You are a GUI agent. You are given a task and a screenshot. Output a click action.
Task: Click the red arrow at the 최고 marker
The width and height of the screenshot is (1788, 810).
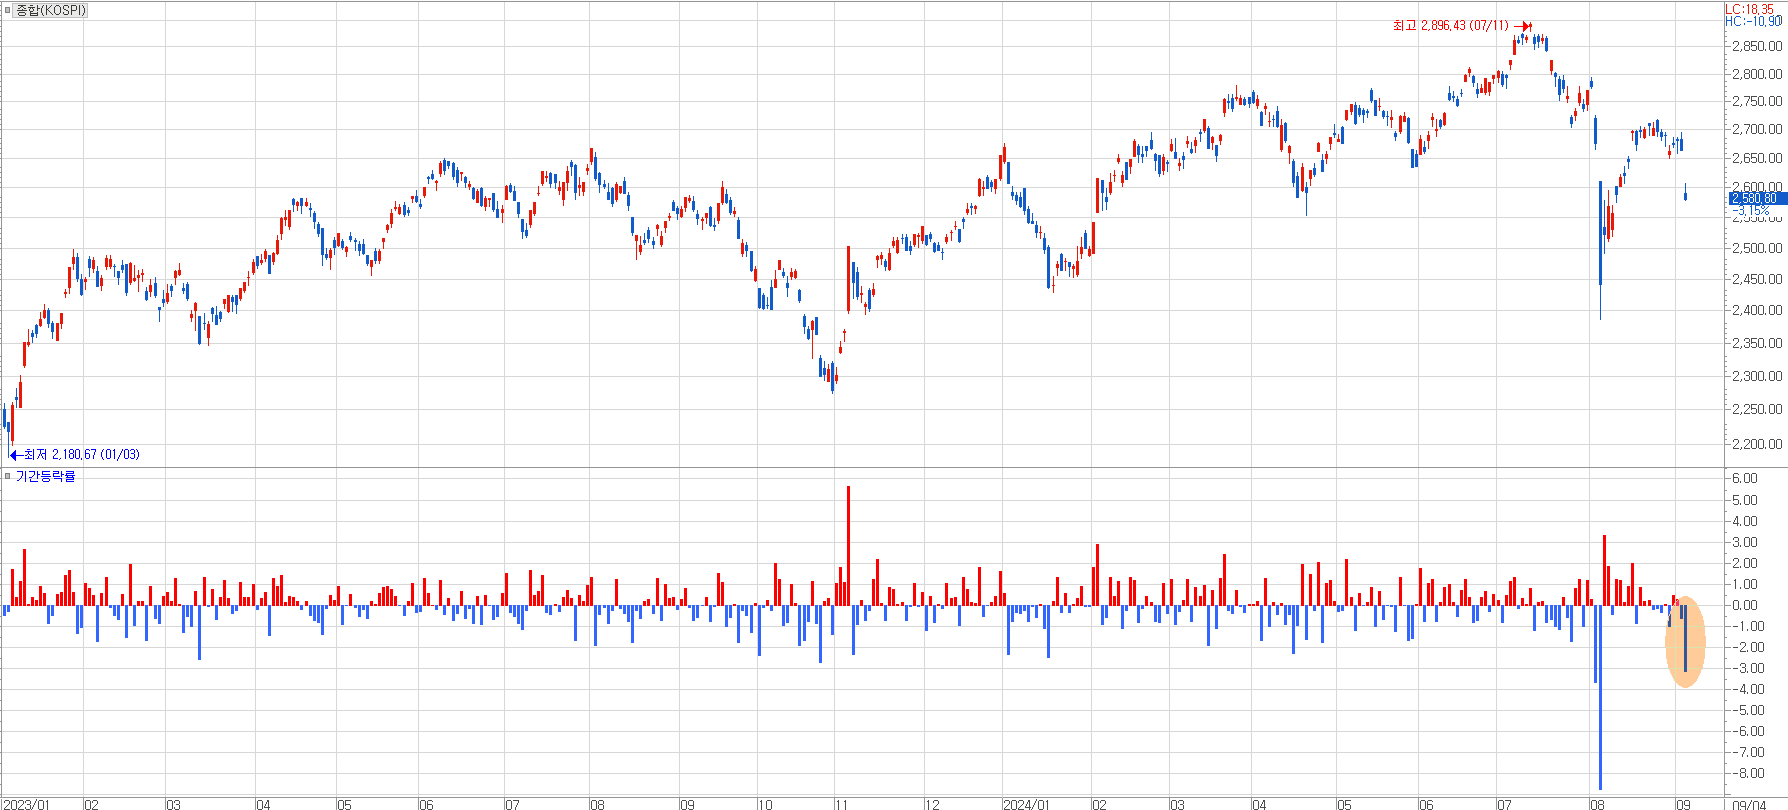pos(1522,26)
